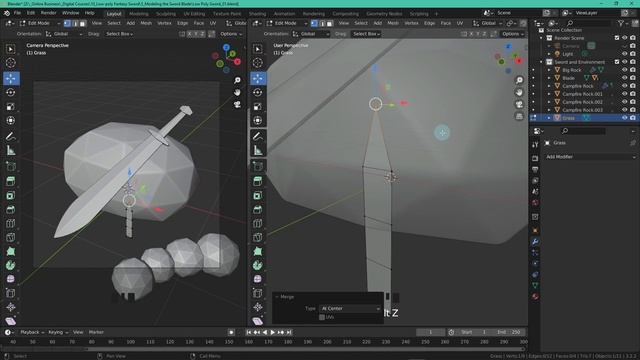Enable edge select mode in left viewport
This screenshot has width=640, height=360.
(75, 23)
